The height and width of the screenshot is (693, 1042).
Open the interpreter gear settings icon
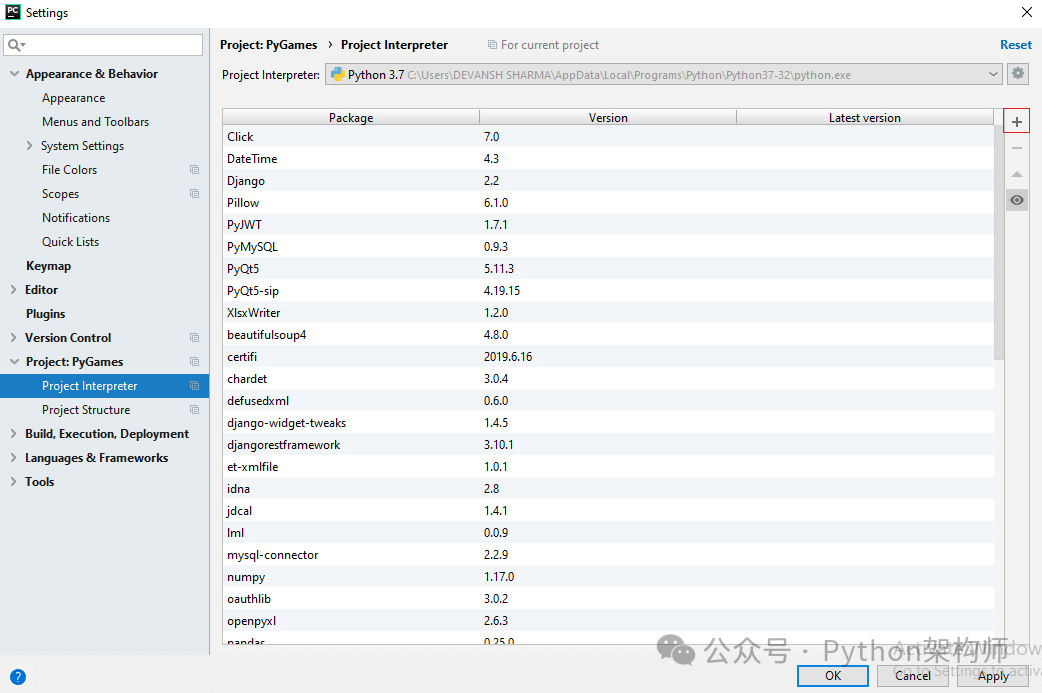click(x=1017, y=74)
